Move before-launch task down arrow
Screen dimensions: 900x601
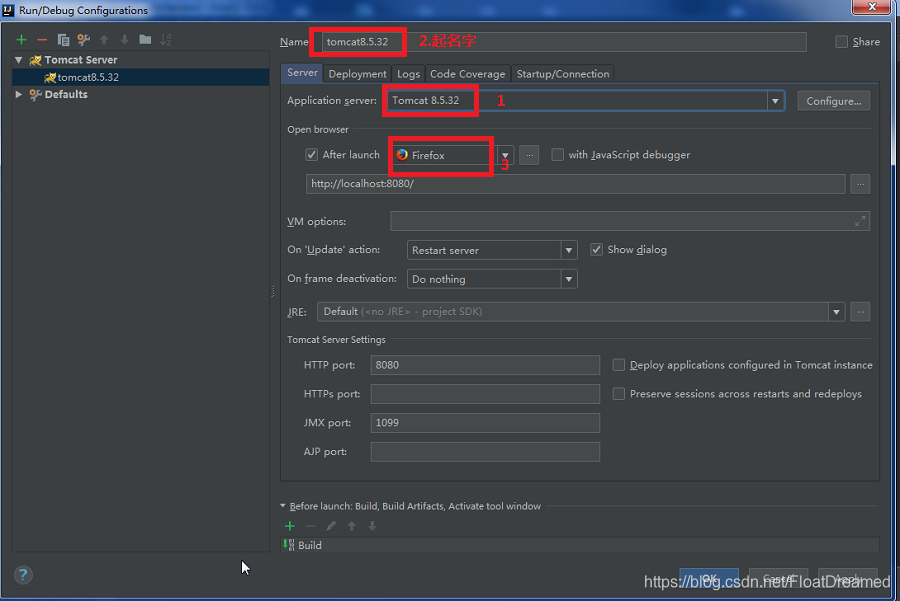(x=373, y=526)
